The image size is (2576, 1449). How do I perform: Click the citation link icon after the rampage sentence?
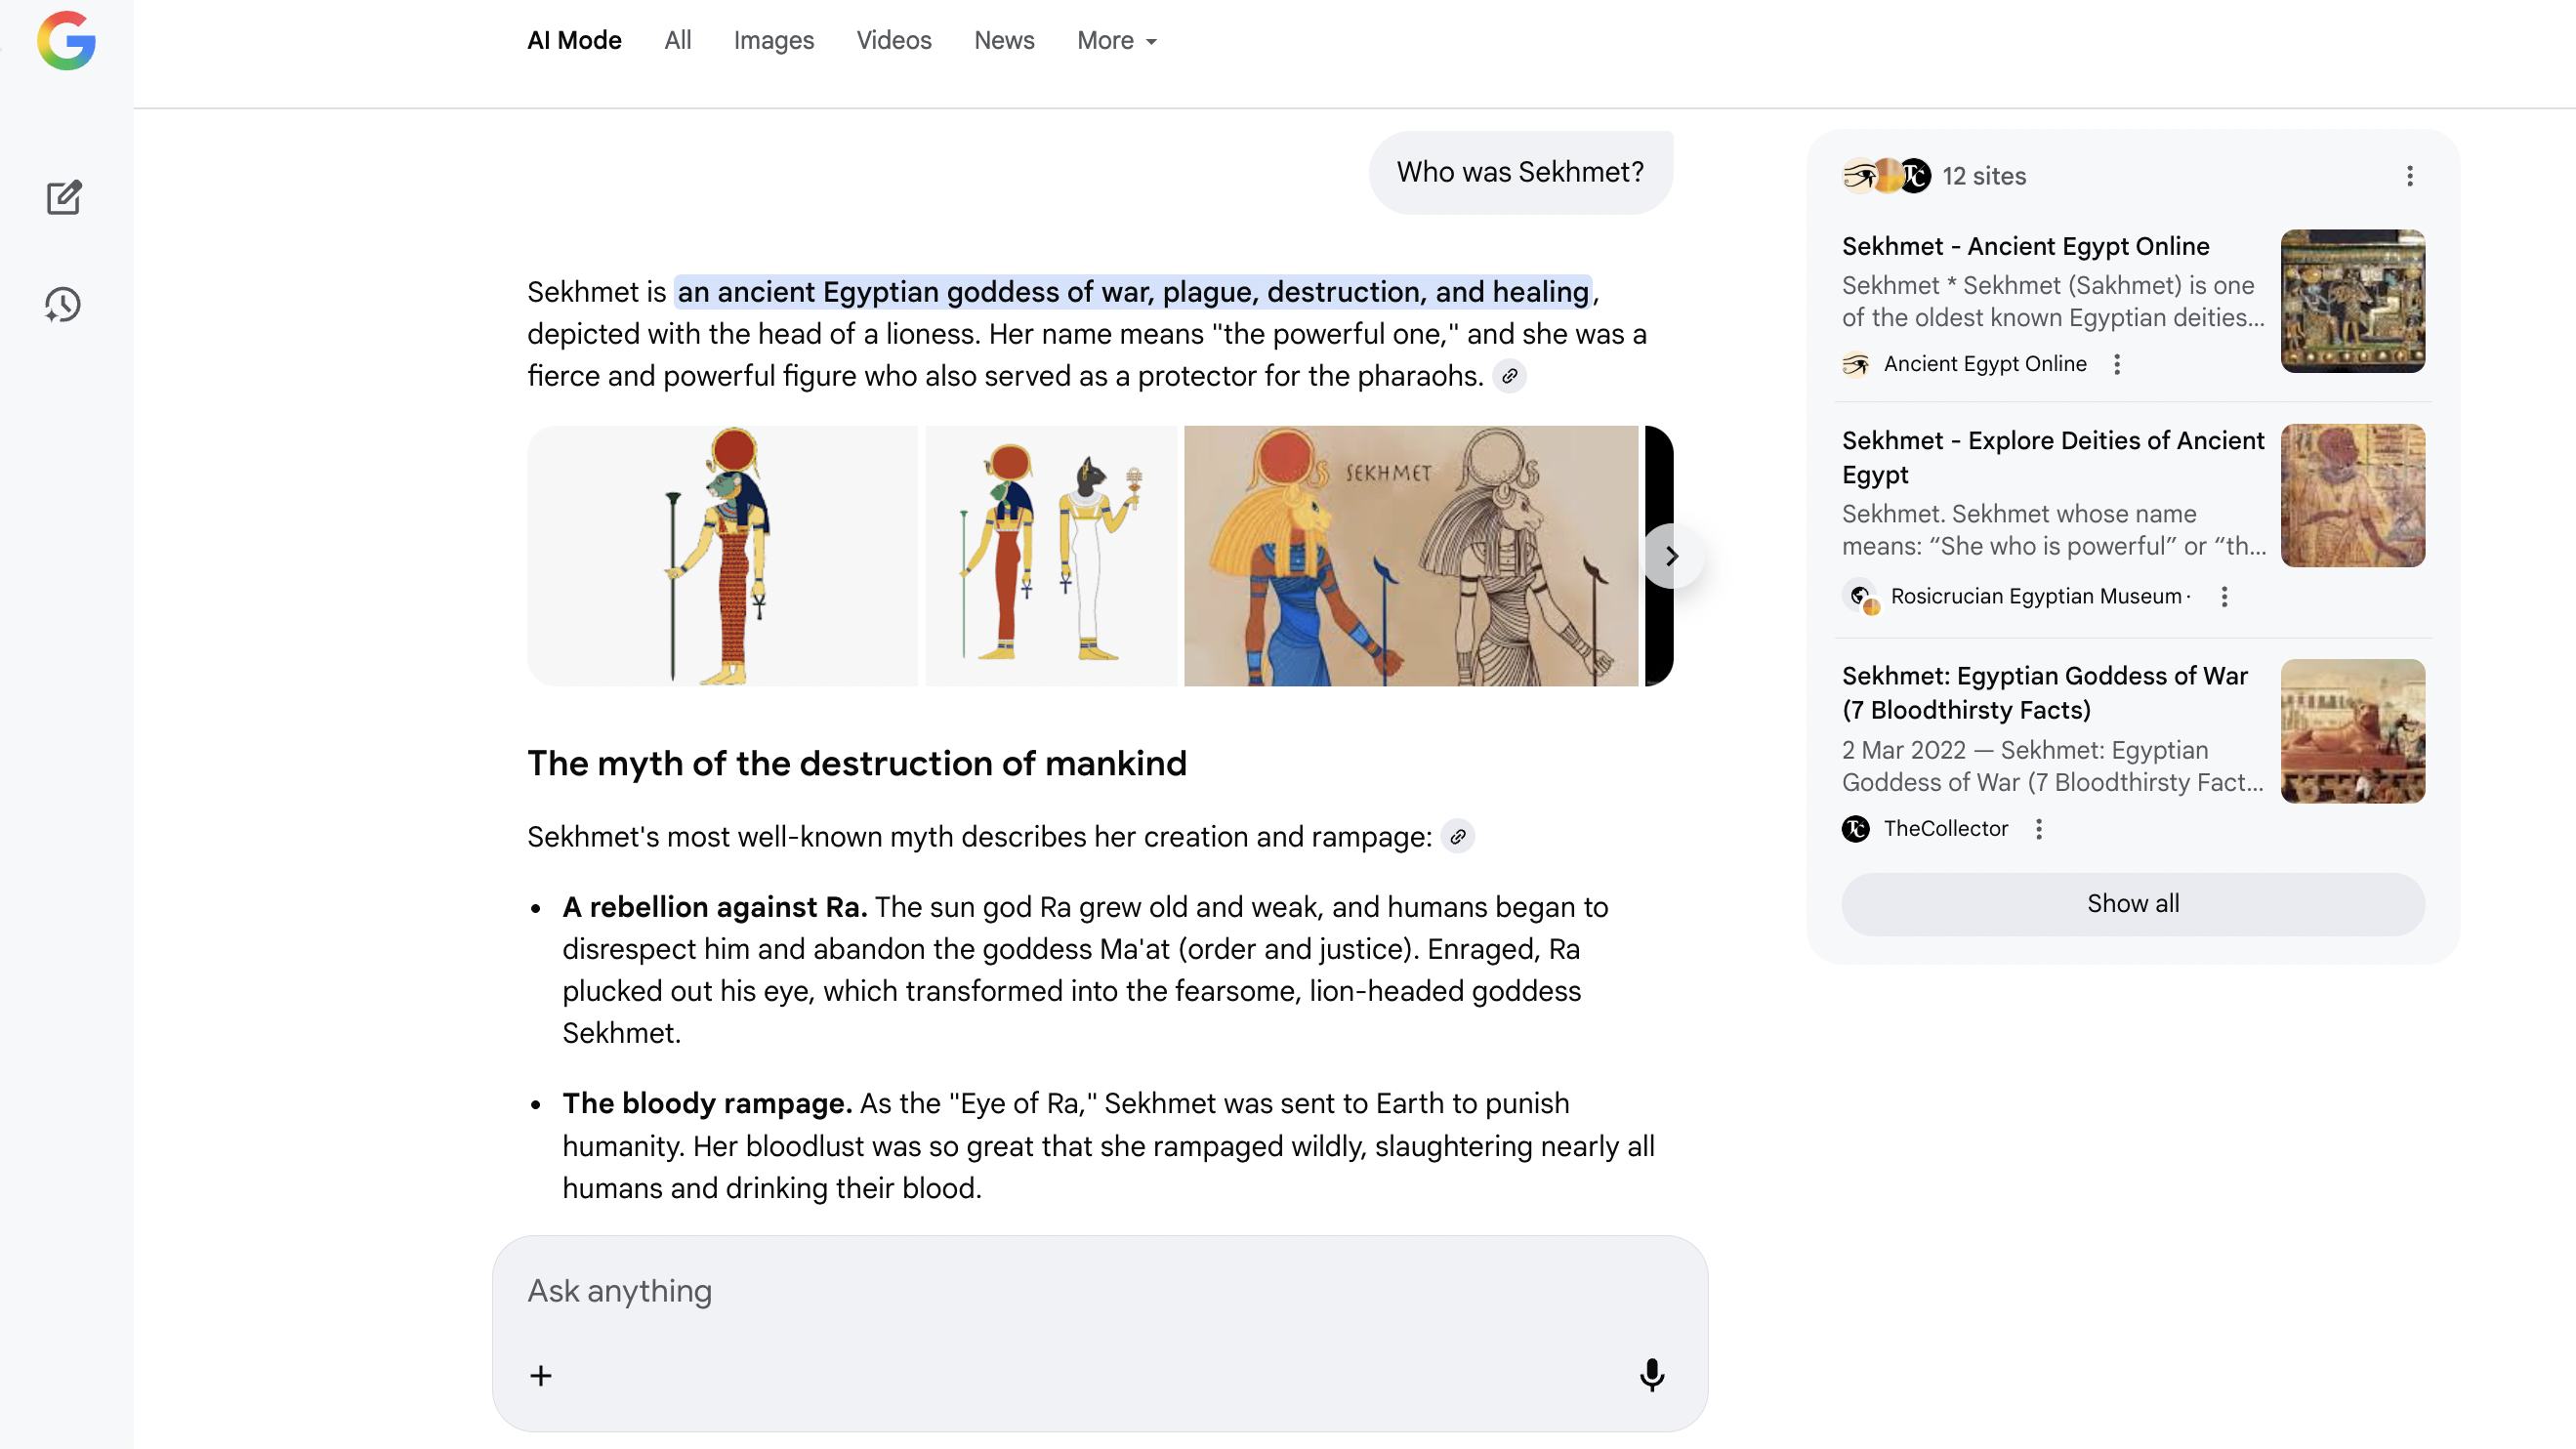pyautogui.click(x=1459, y=837)
